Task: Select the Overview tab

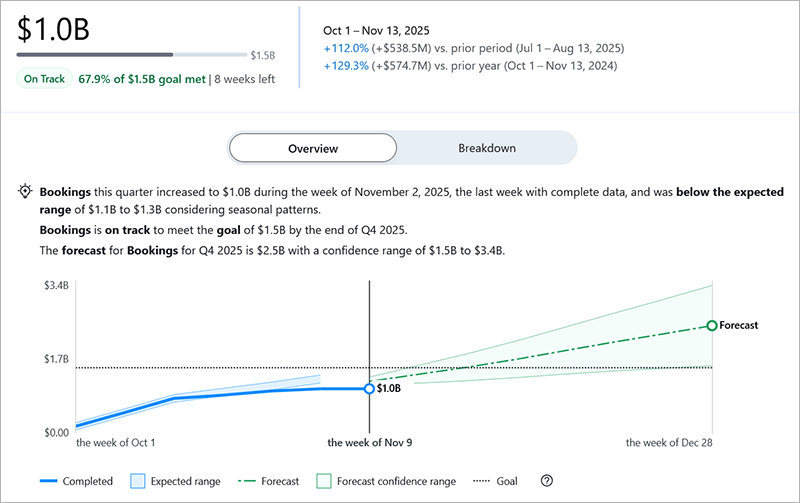Action: click(x=313, y=148)
